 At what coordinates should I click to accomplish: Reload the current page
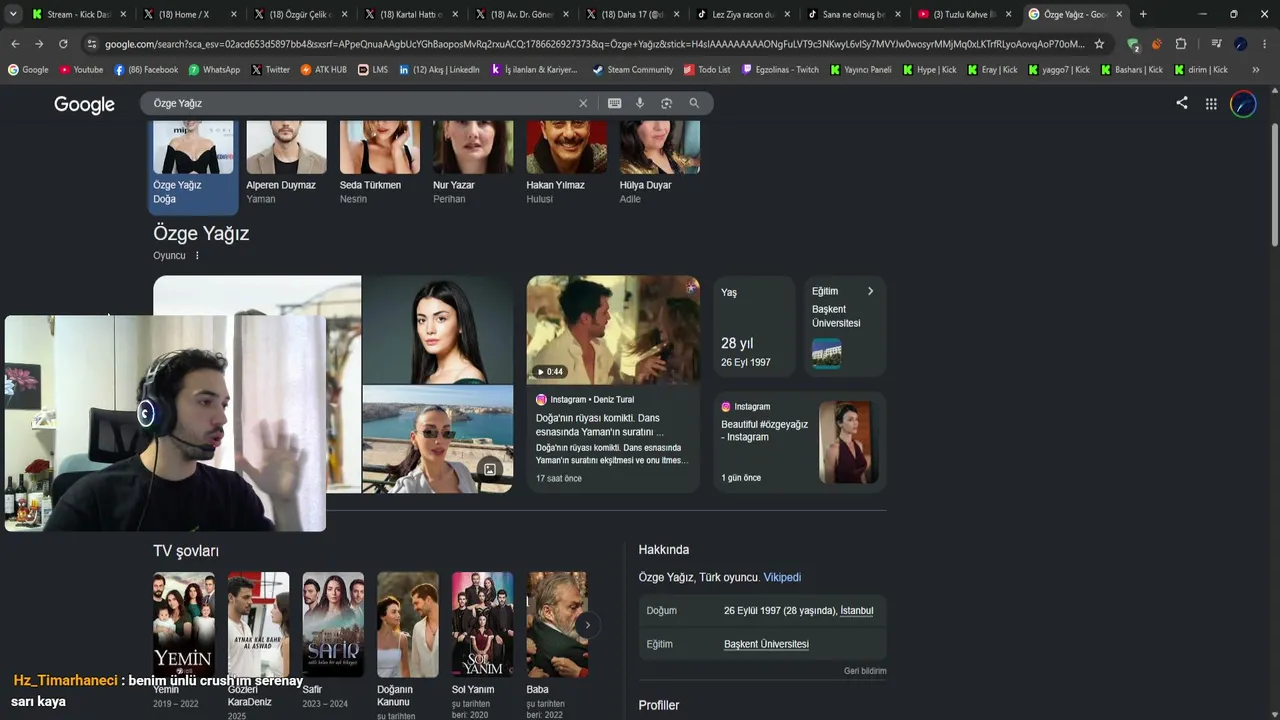63,44
